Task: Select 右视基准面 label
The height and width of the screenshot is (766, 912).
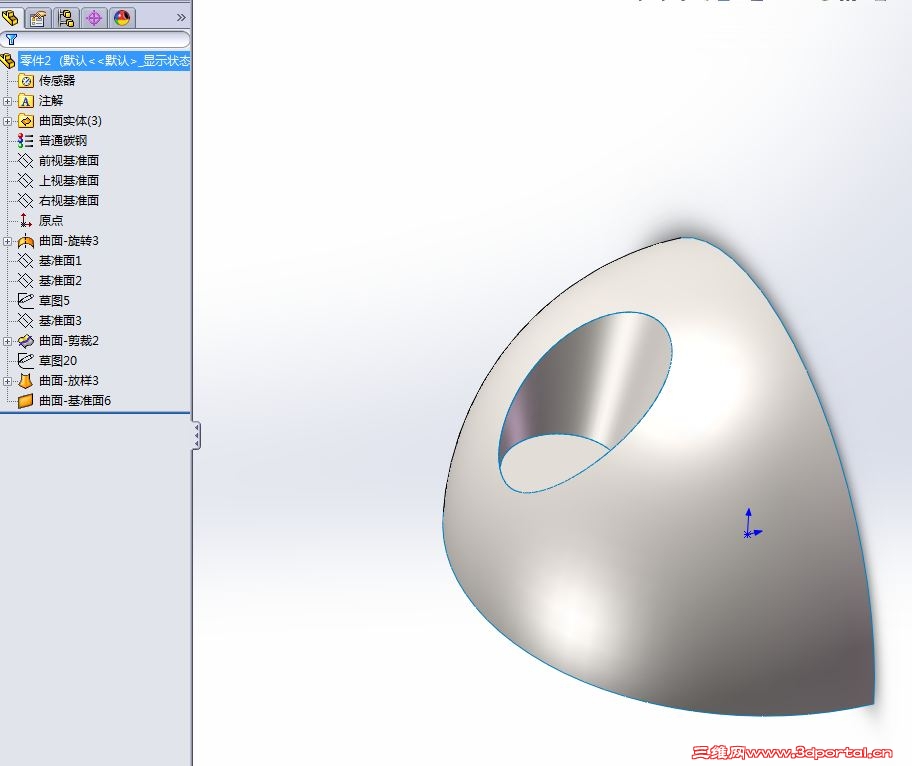Action: [x=69, y=201]
